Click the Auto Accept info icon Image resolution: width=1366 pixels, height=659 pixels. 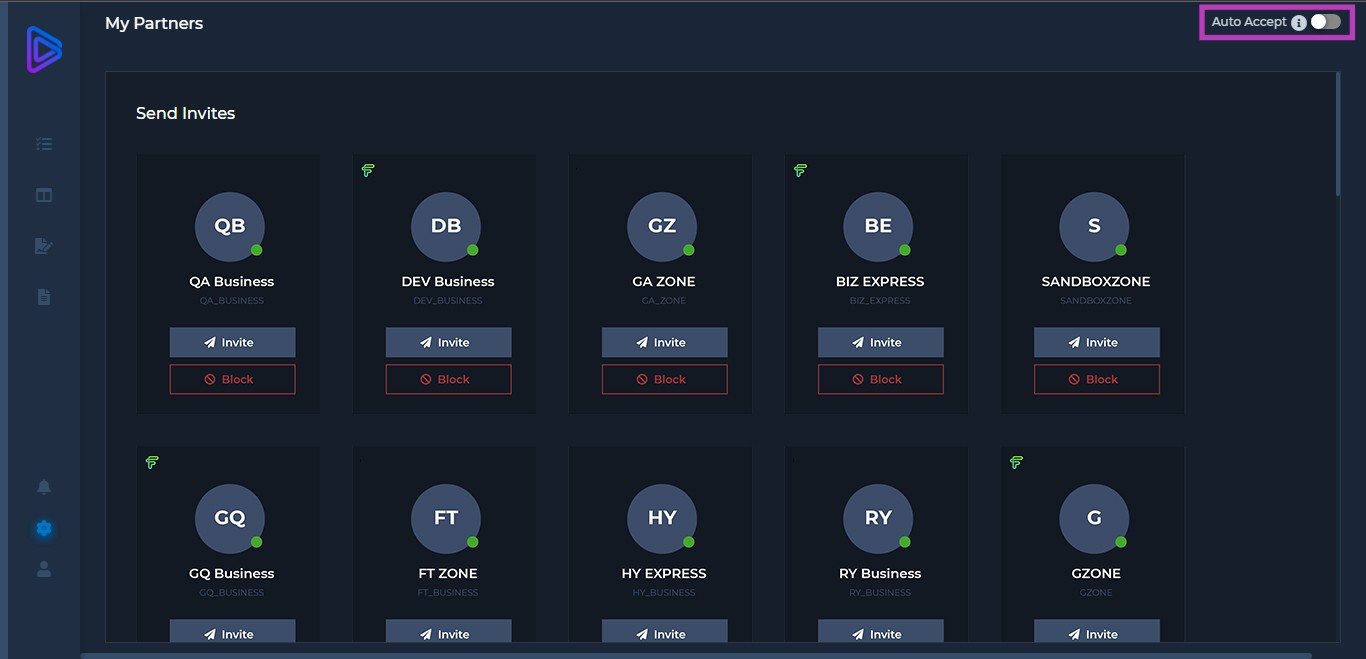[x=1299, y=22]
